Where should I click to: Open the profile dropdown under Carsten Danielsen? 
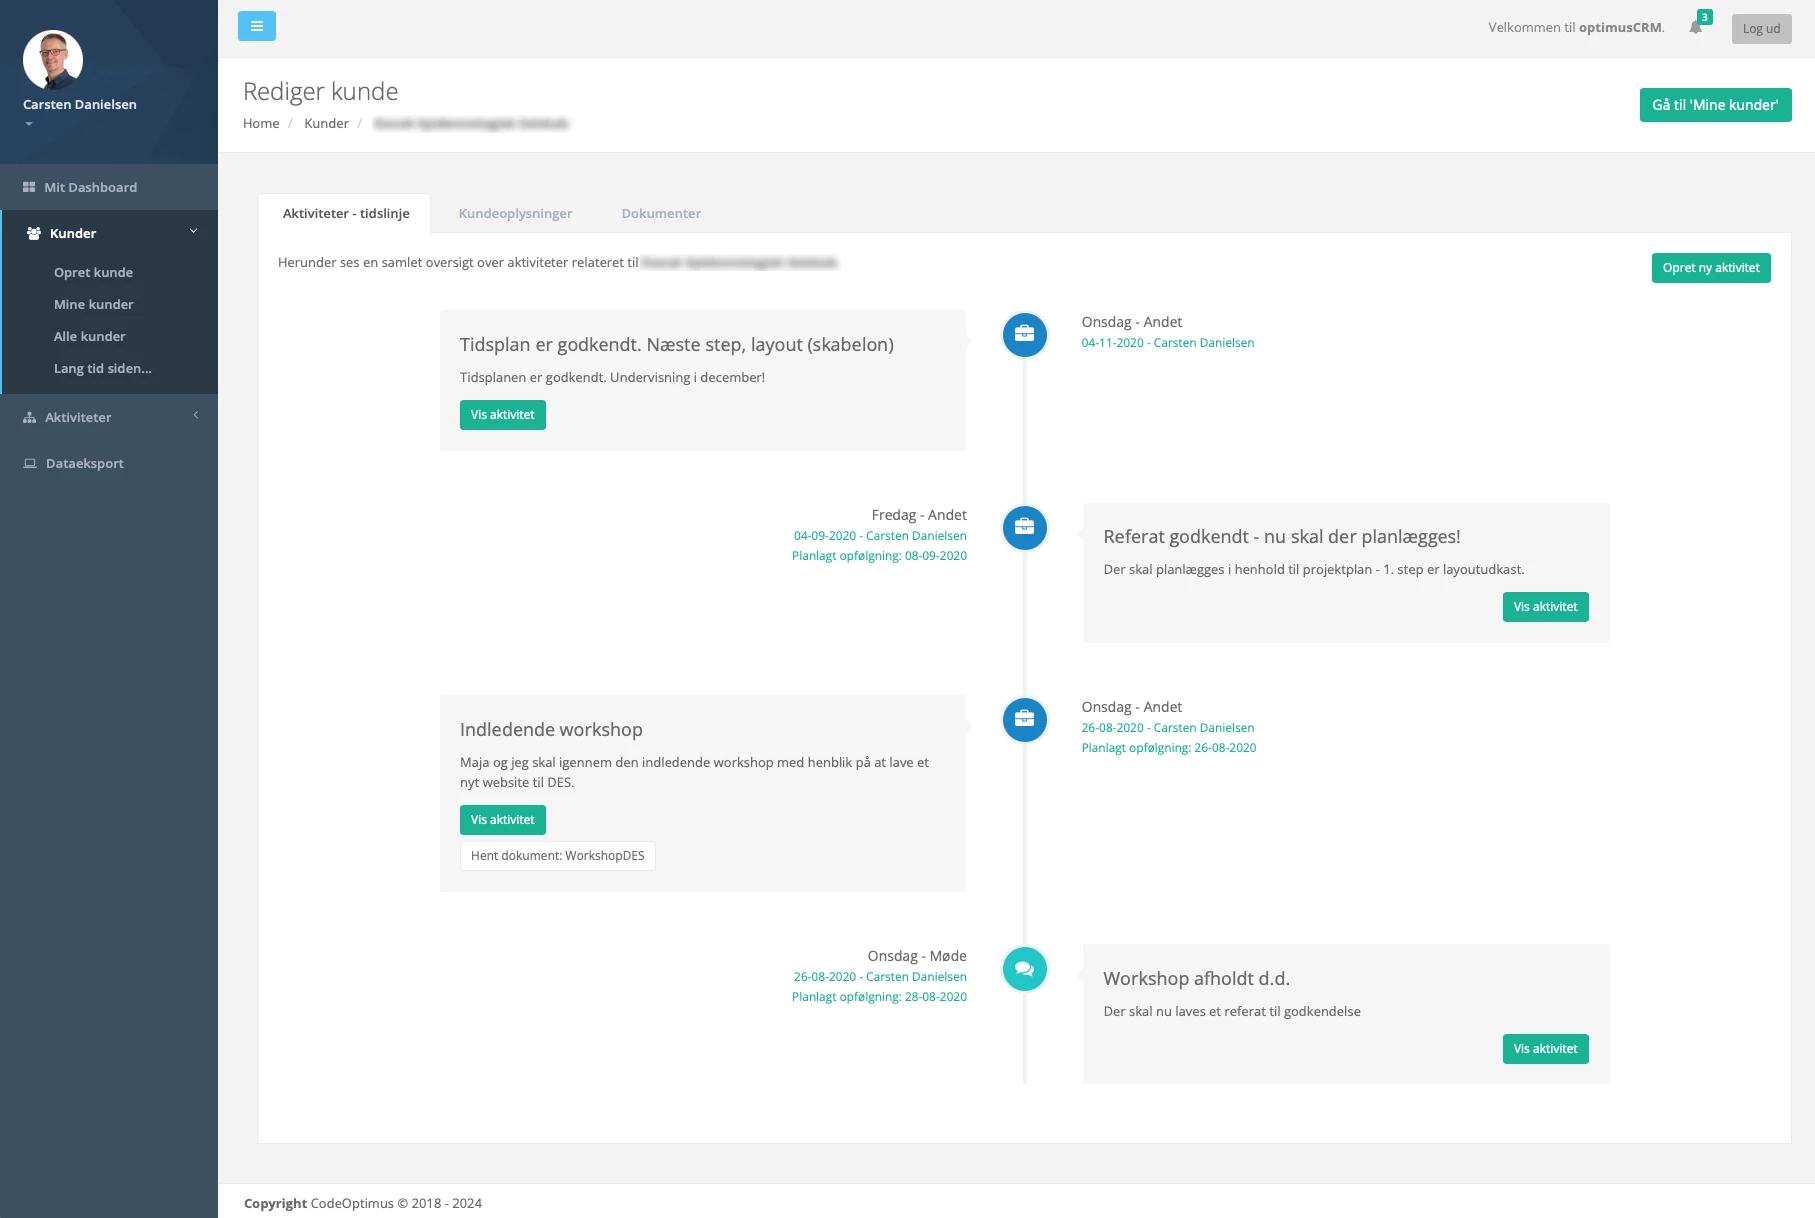tap(30, 123)
